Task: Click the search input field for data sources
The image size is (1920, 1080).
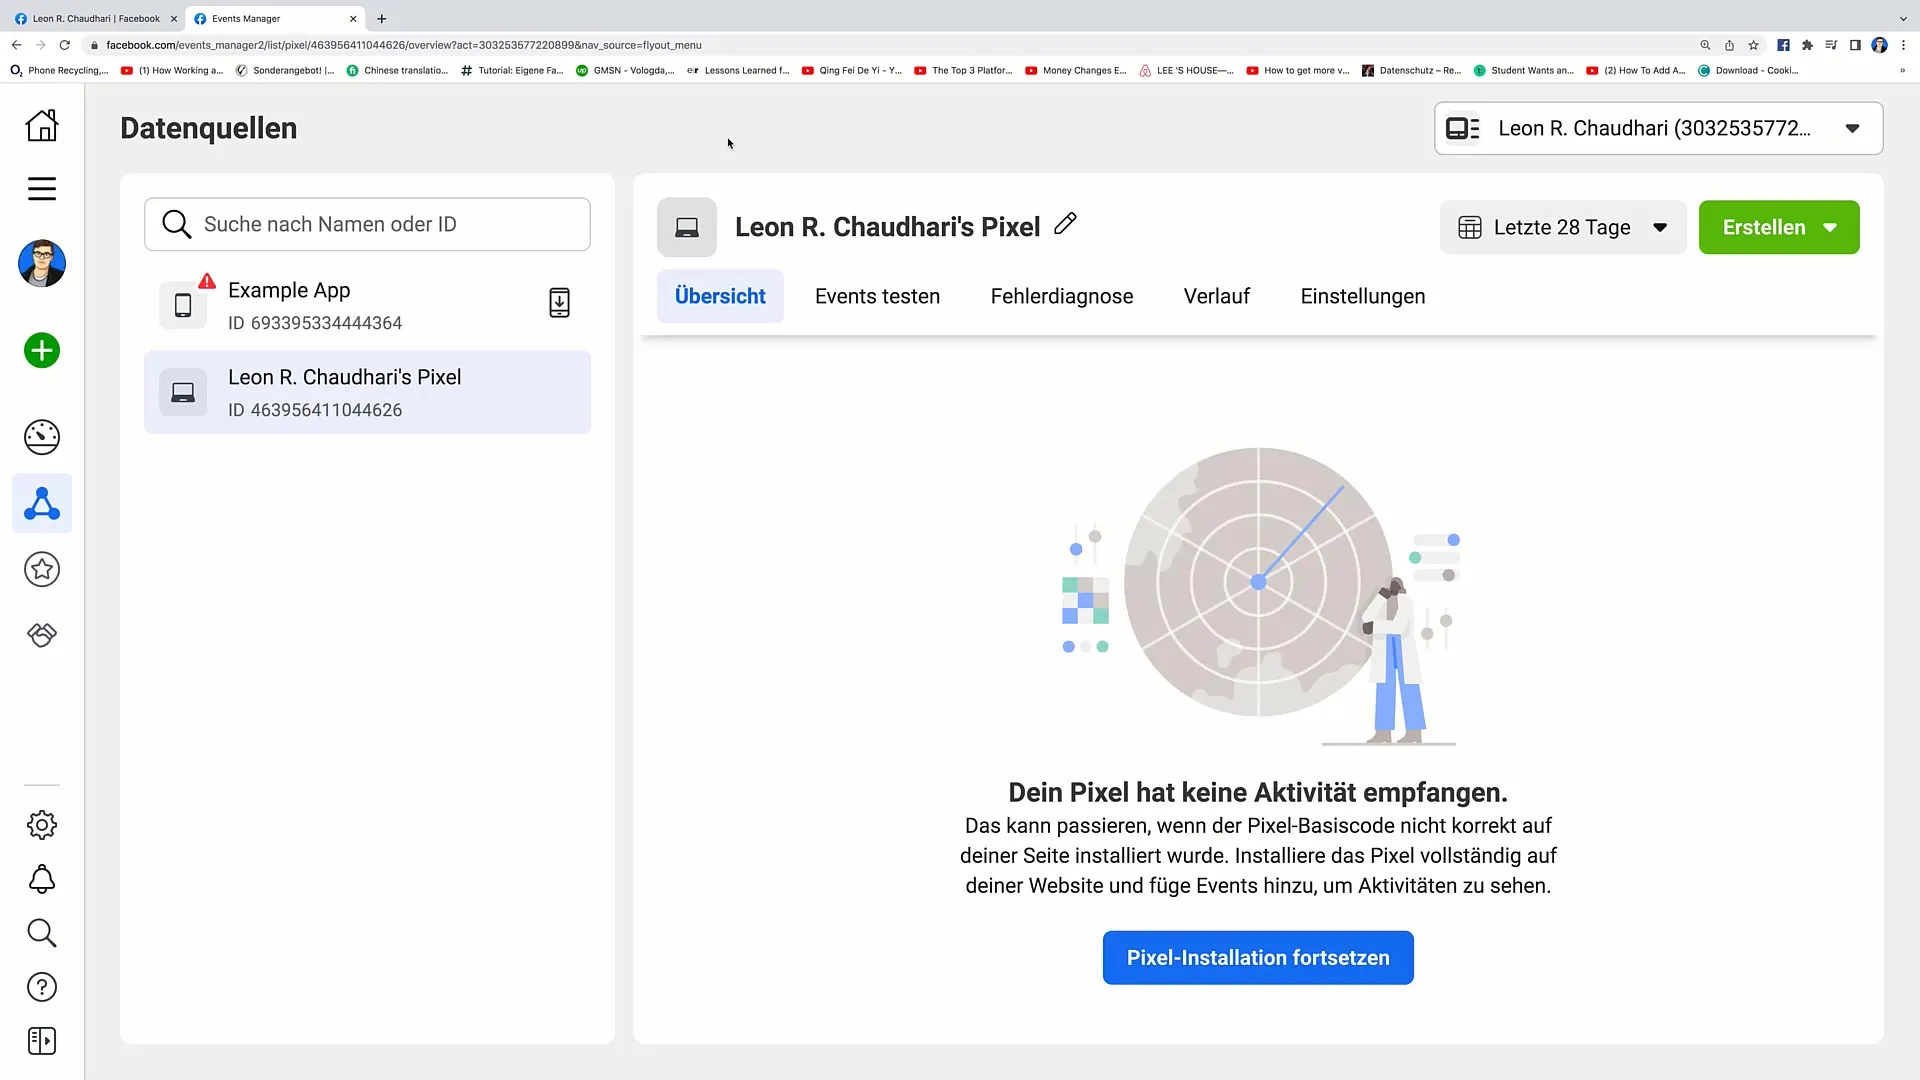Action: 367,223
